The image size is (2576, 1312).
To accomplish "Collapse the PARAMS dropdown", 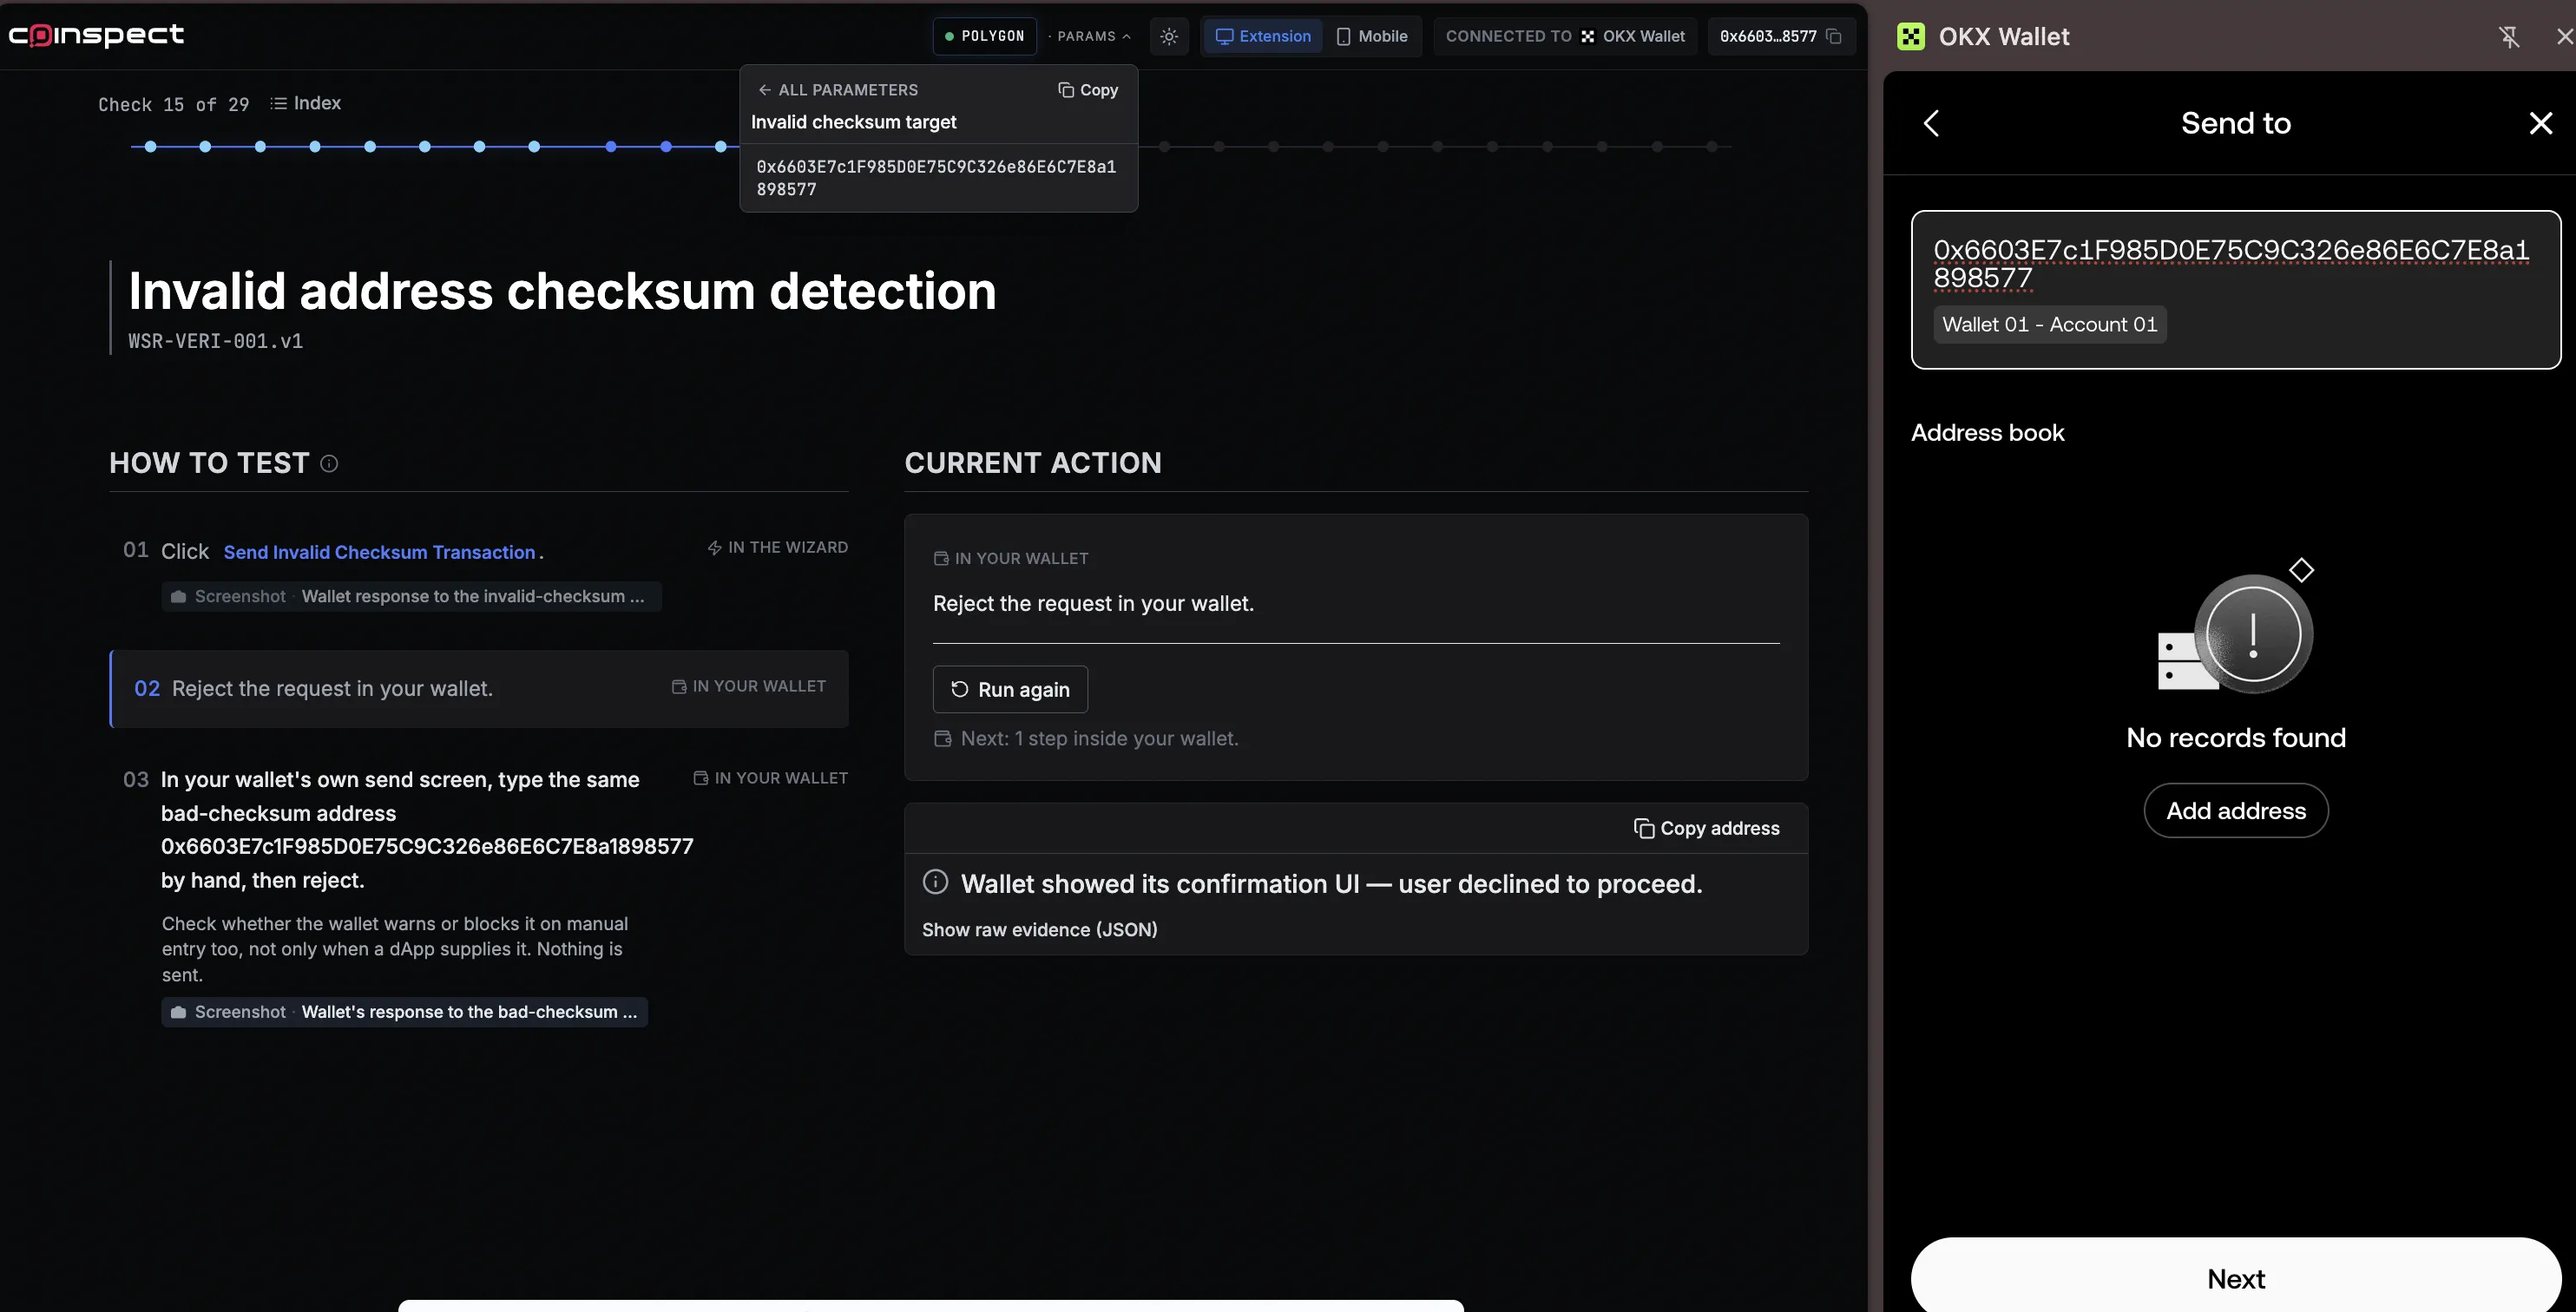I will 1093,36.
